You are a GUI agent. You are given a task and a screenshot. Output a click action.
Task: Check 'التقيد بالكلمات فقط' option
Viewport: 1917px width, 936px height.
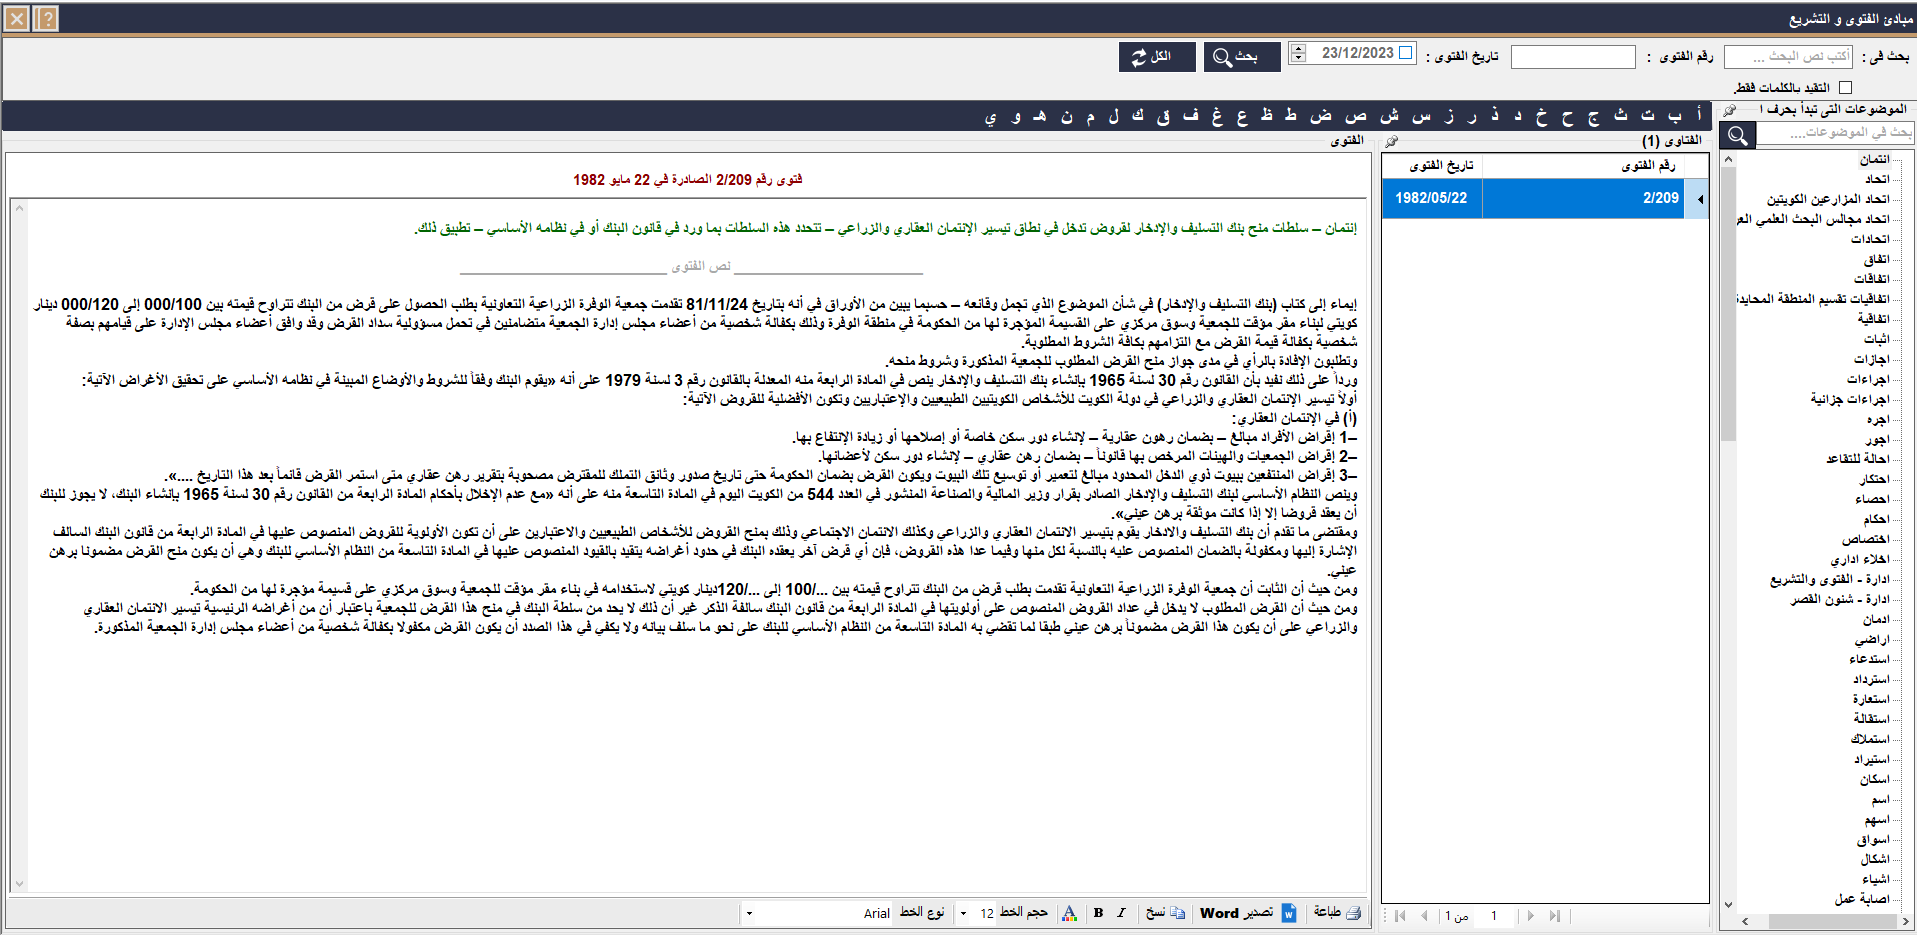(1845, 88)
